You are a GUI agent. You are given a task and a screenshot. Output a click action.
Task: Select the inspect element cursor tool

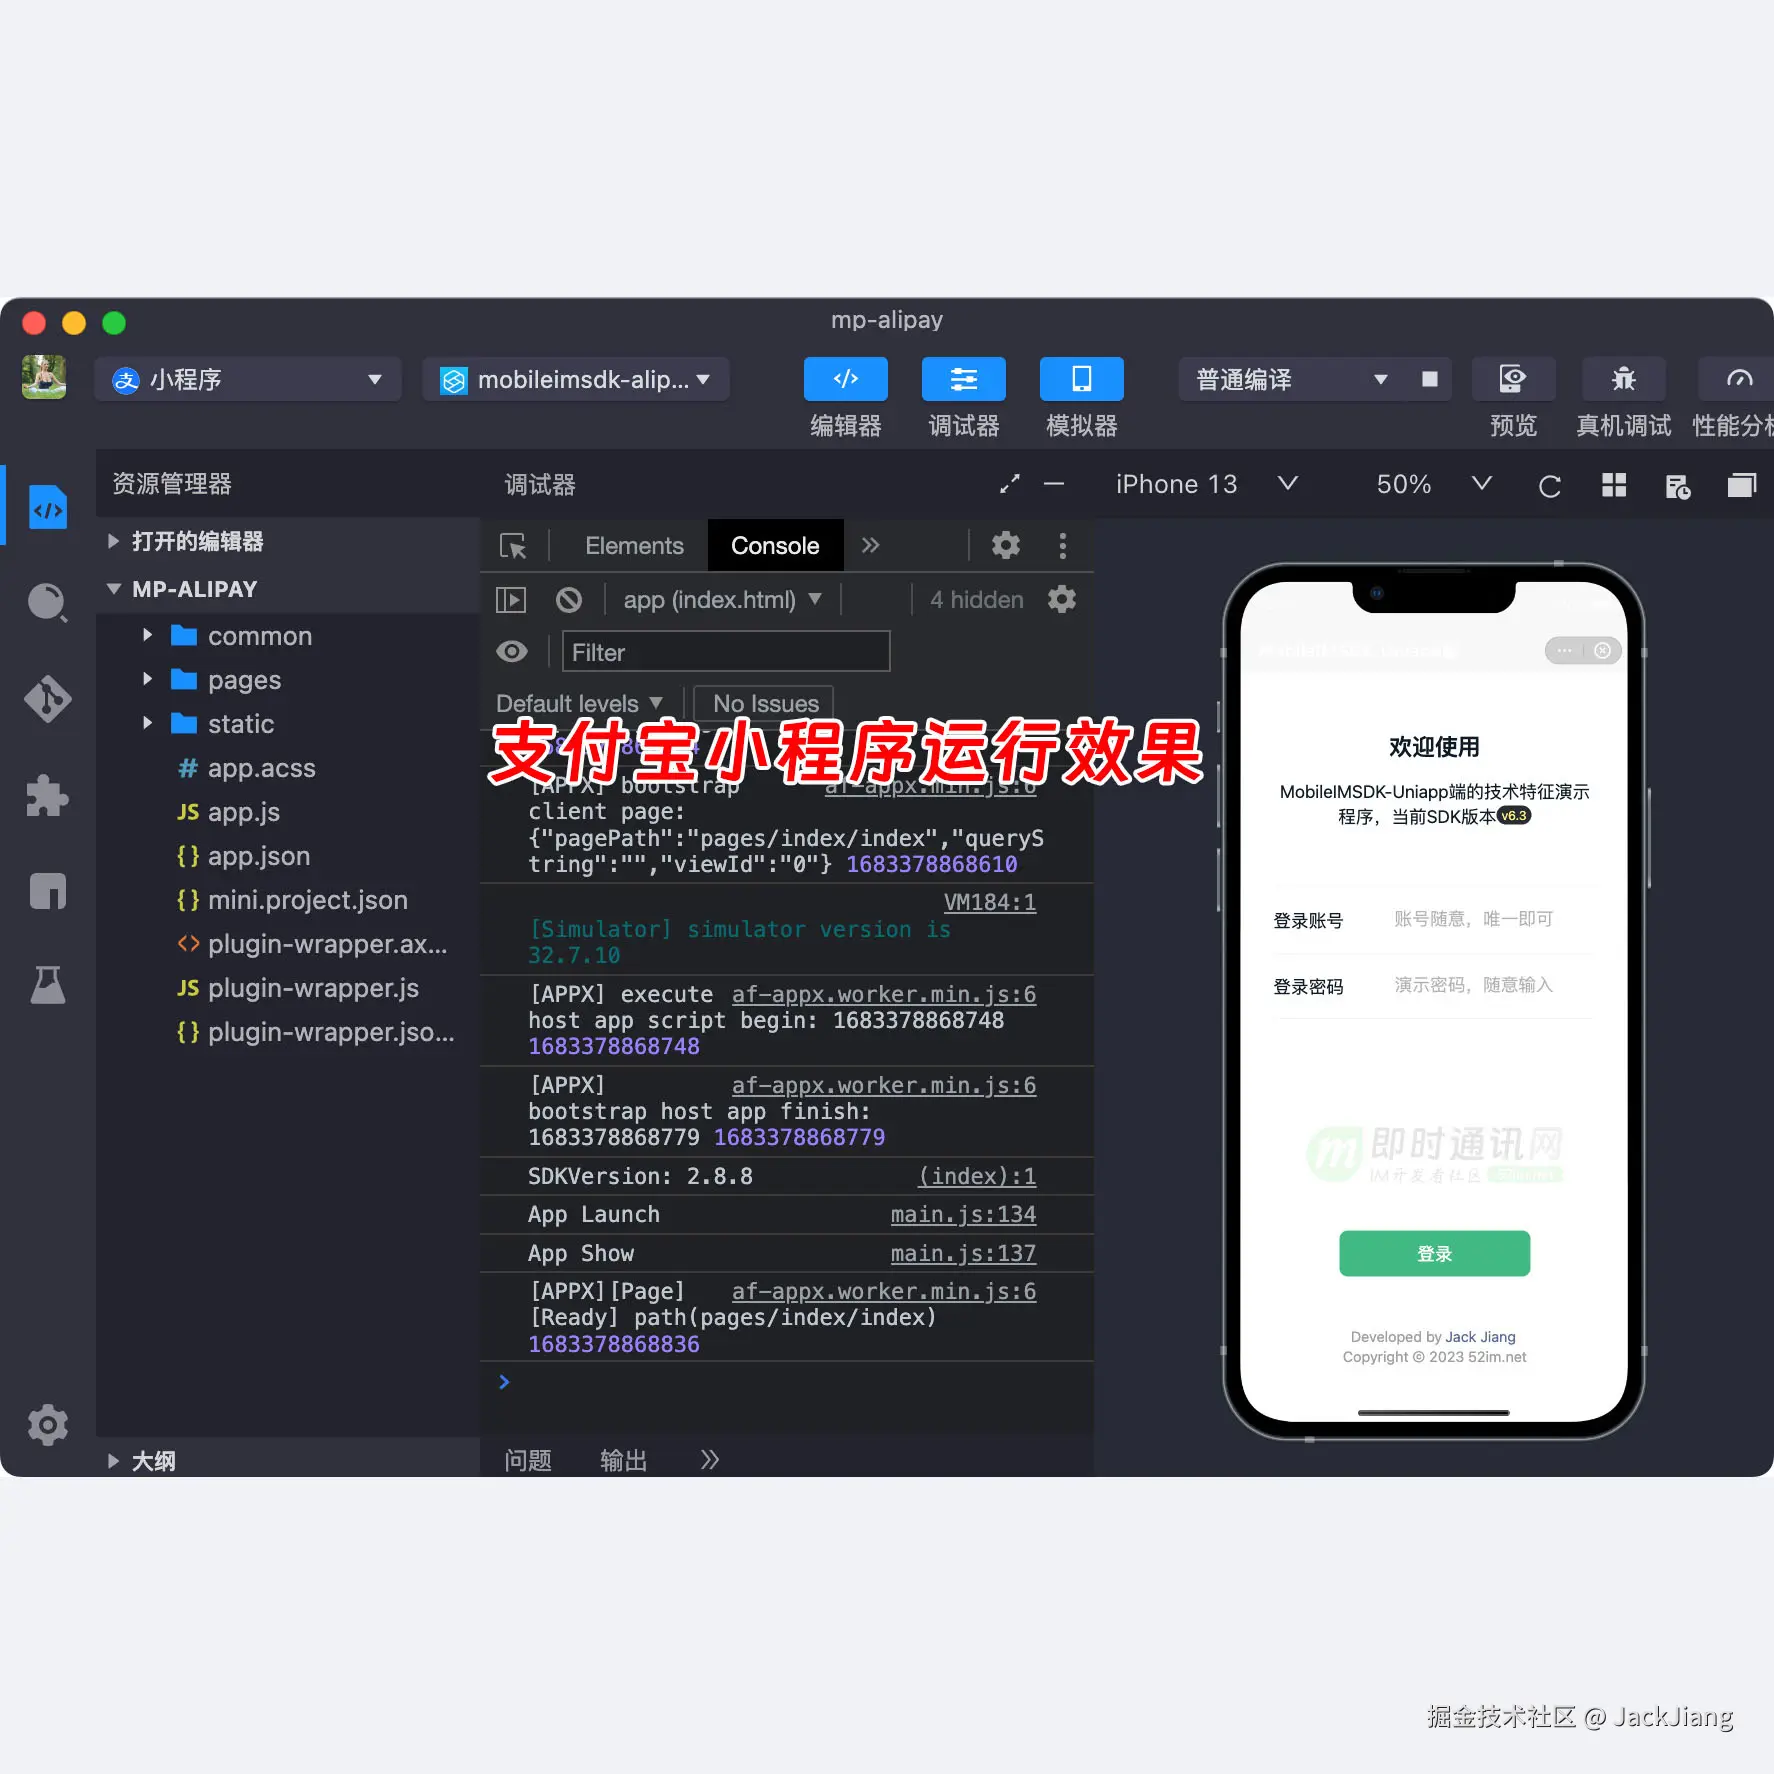point(513,545)
